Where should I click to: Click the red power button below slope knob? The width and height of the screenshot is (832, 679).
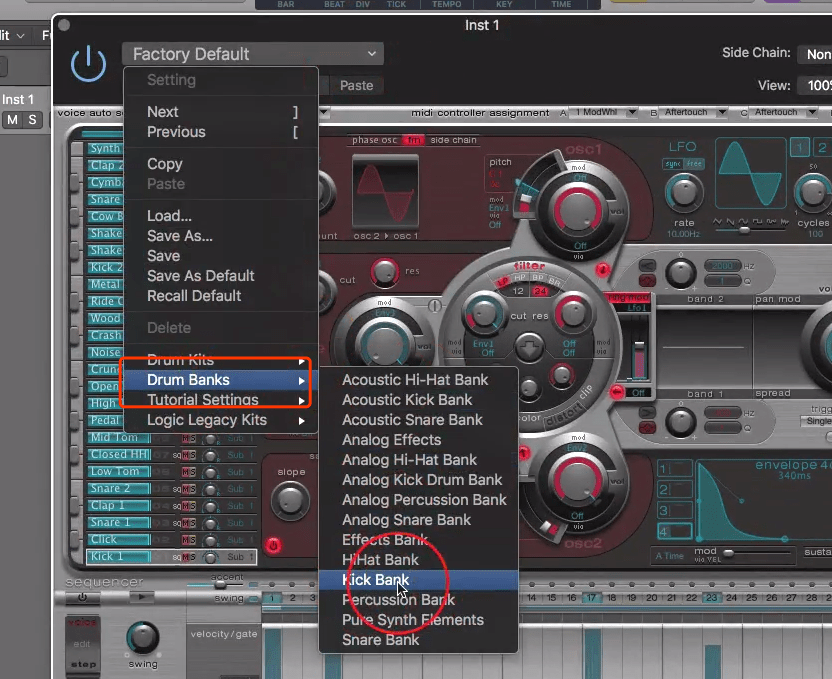click(x=274, y=546)
